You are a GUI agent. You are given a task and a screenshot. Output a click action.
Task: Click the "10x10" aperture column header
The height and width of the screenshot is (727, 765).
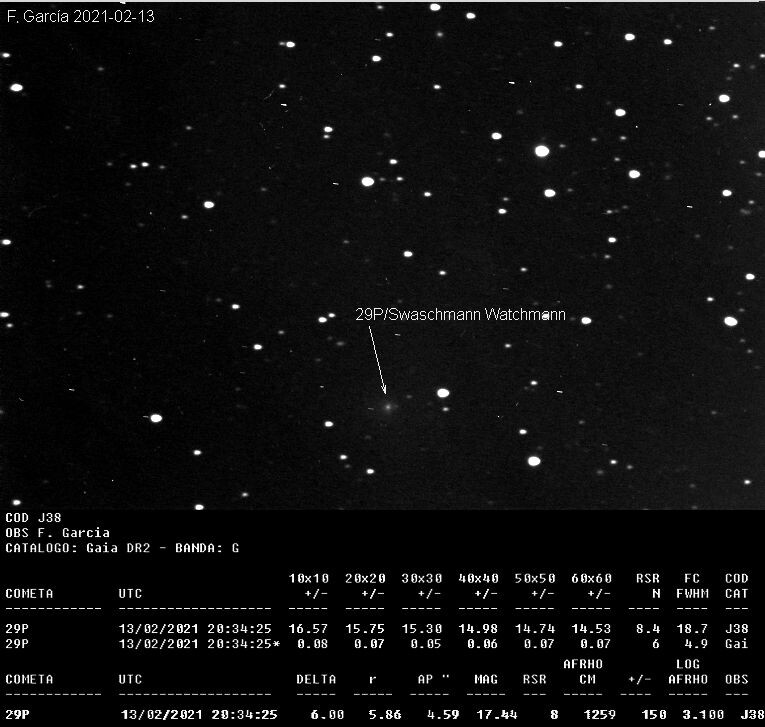click(x=309, y=579)
